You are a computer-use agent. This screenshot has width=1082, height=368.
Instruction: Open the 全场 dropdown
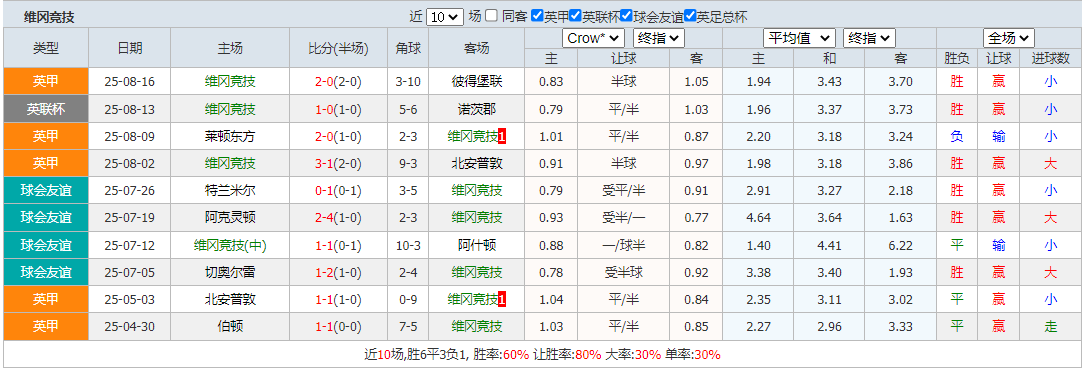1009,38
